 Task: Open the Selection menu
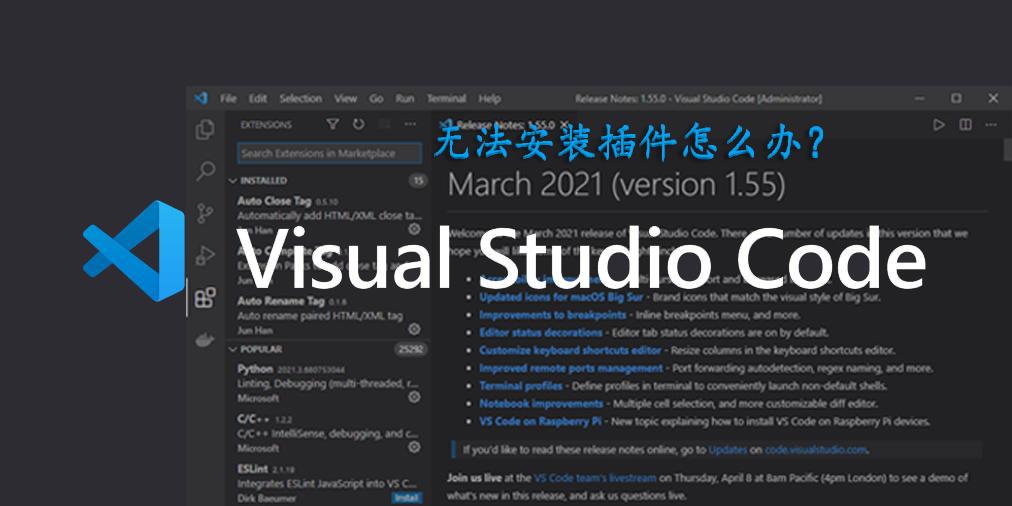(x=301, y=99)
